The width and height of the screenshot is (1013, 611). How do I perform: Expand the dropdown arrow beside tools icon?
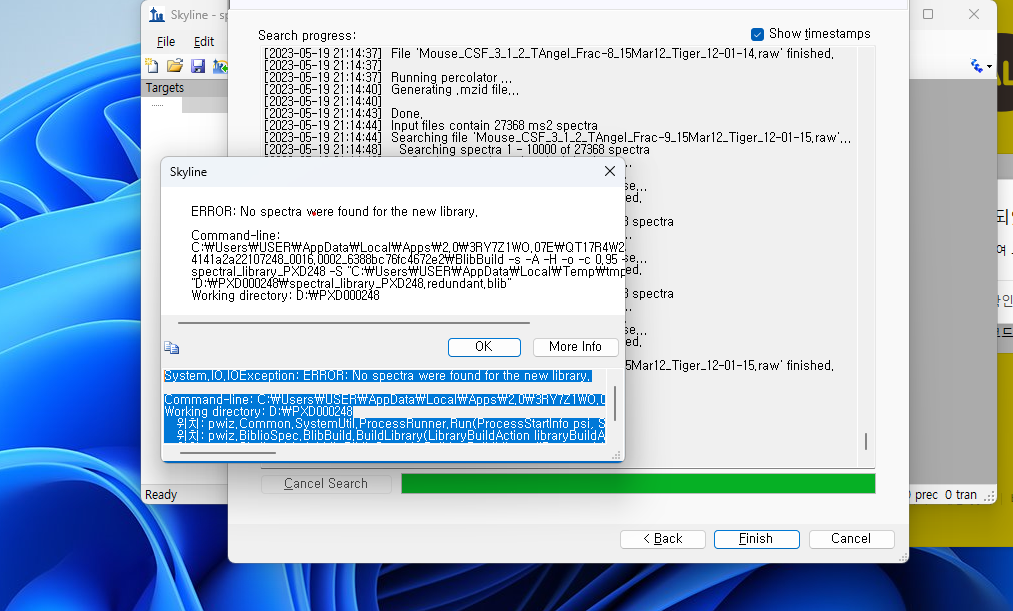coord(989,67)
